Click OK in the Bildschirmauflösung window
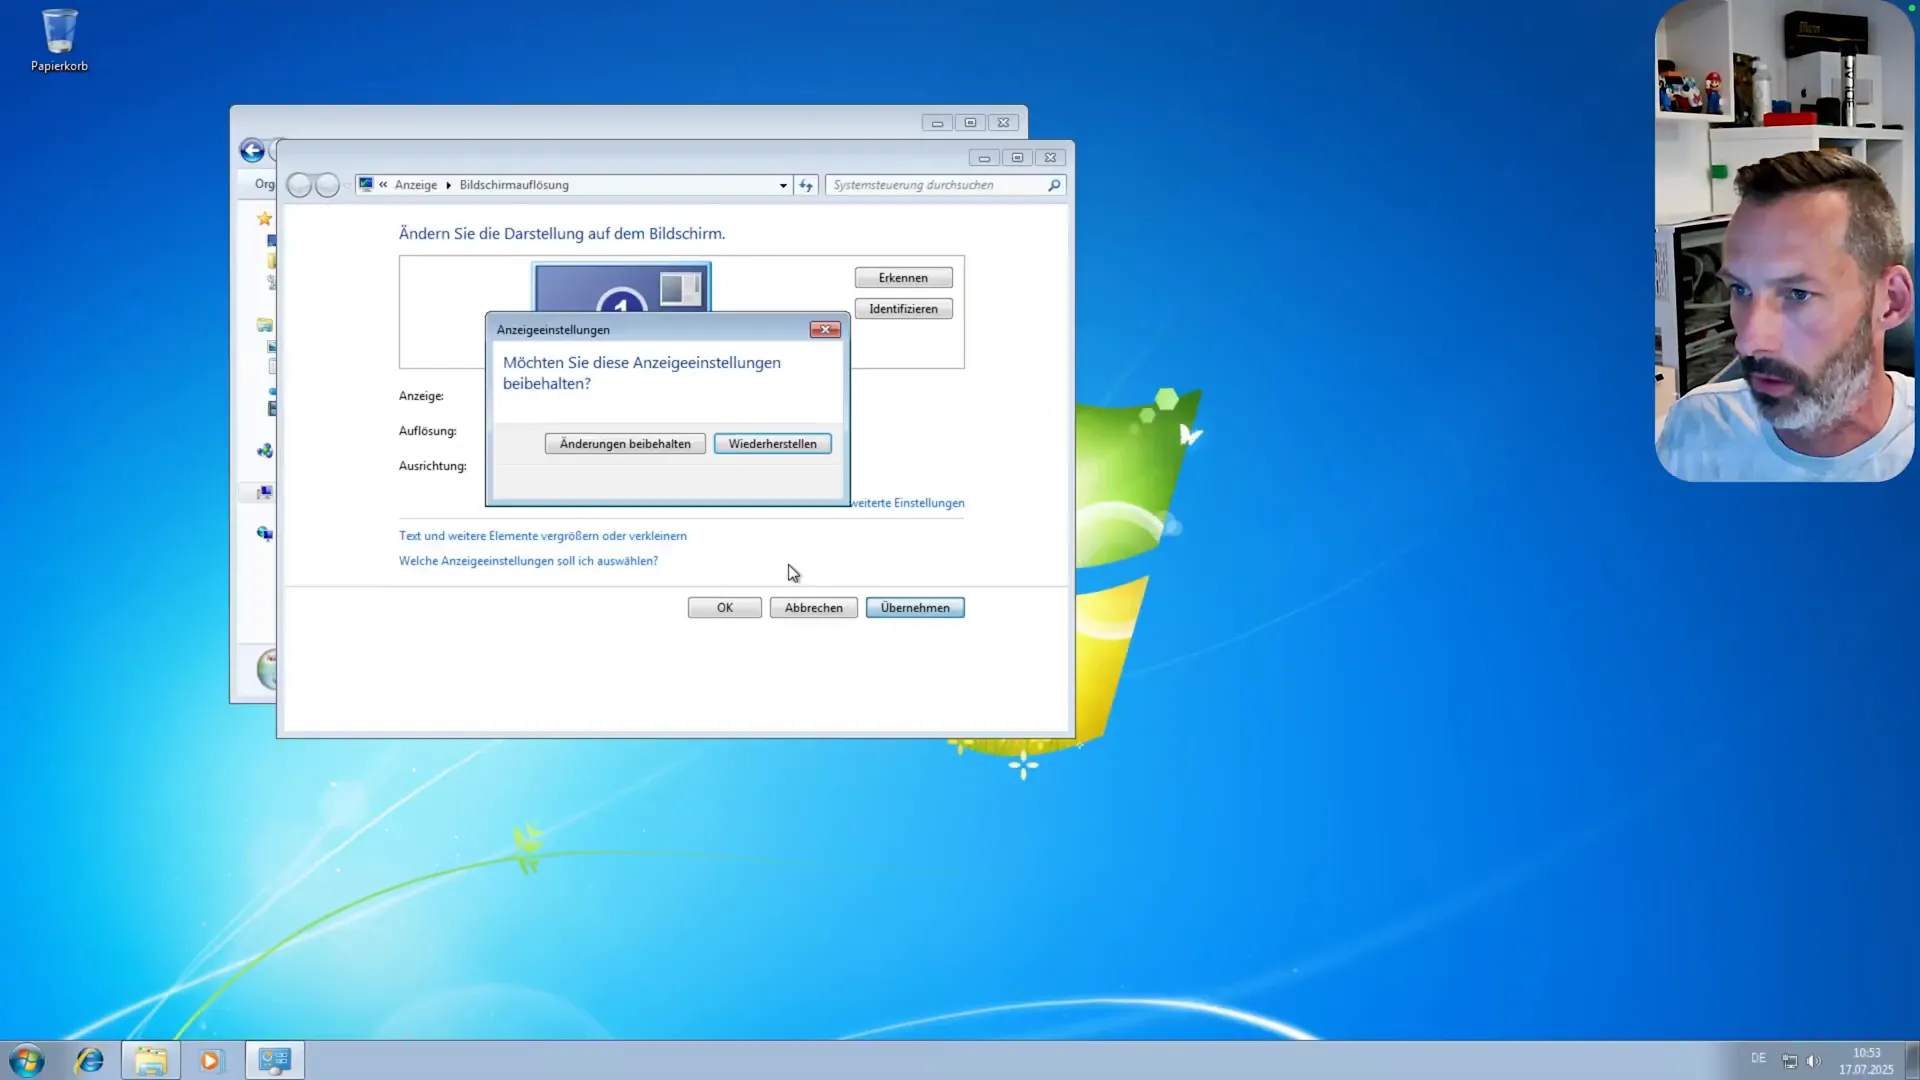Image resolution: width=1920 pixels, height=1080 pixels. coord(724,608)
